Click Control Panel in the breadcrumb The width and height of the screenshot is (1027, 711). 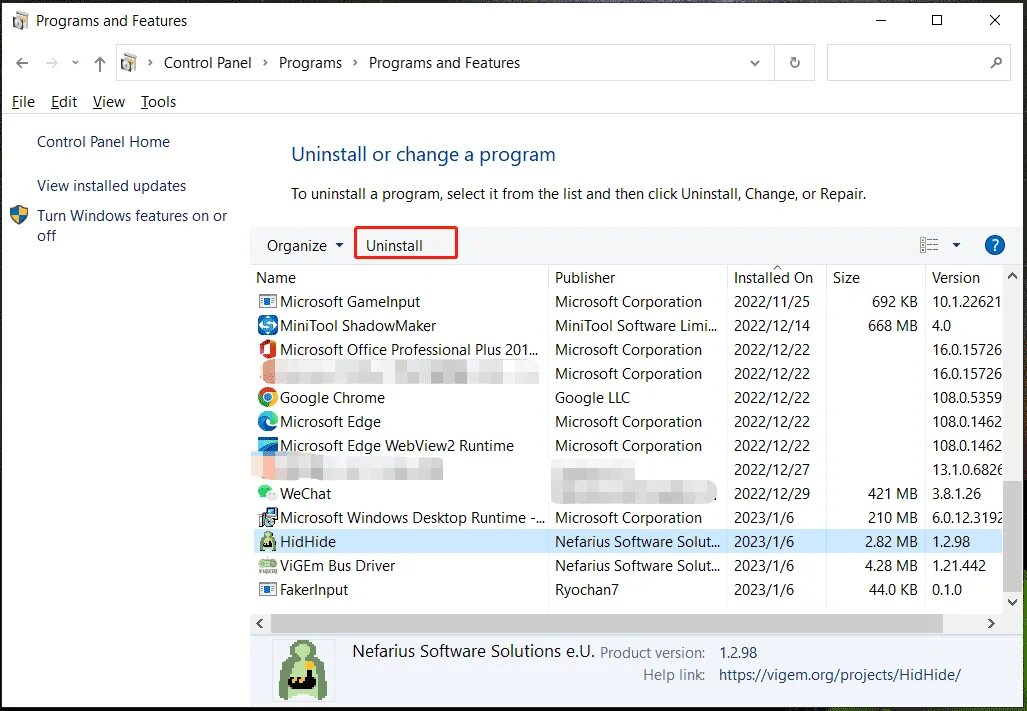point(208,63)
